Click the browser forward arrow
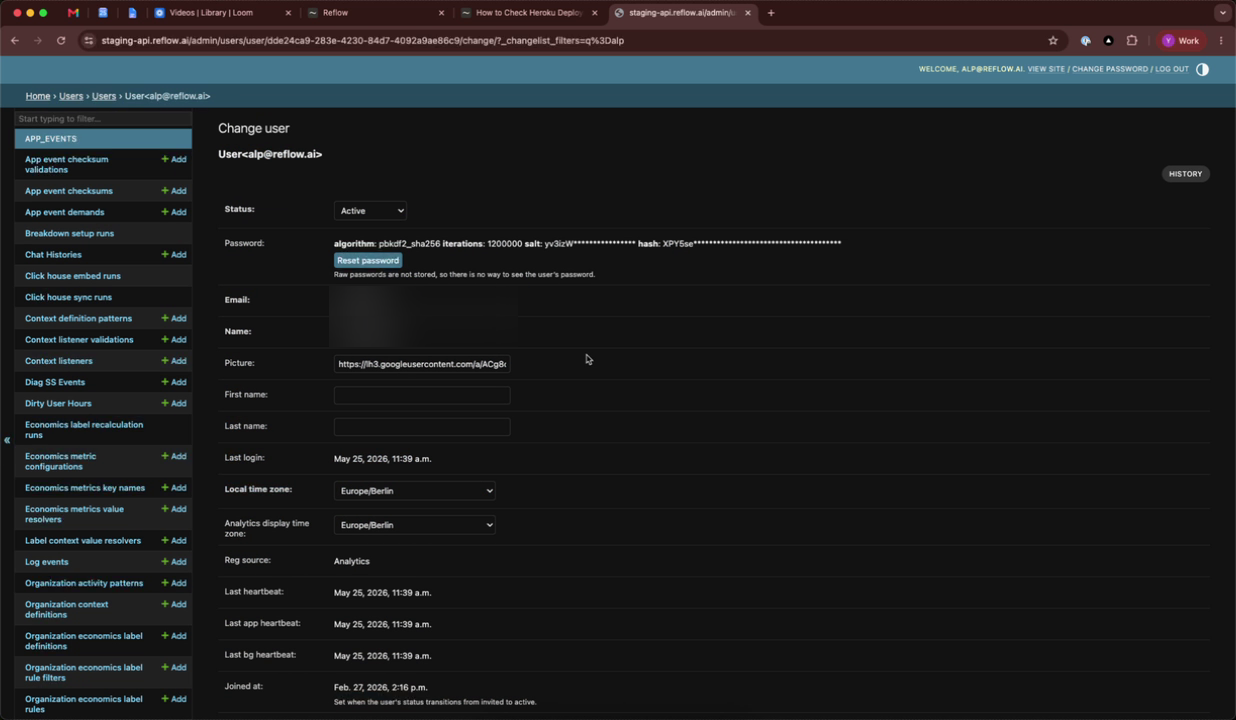The width and height of the screenshot is (1236, 720). (x=38, y=41)
